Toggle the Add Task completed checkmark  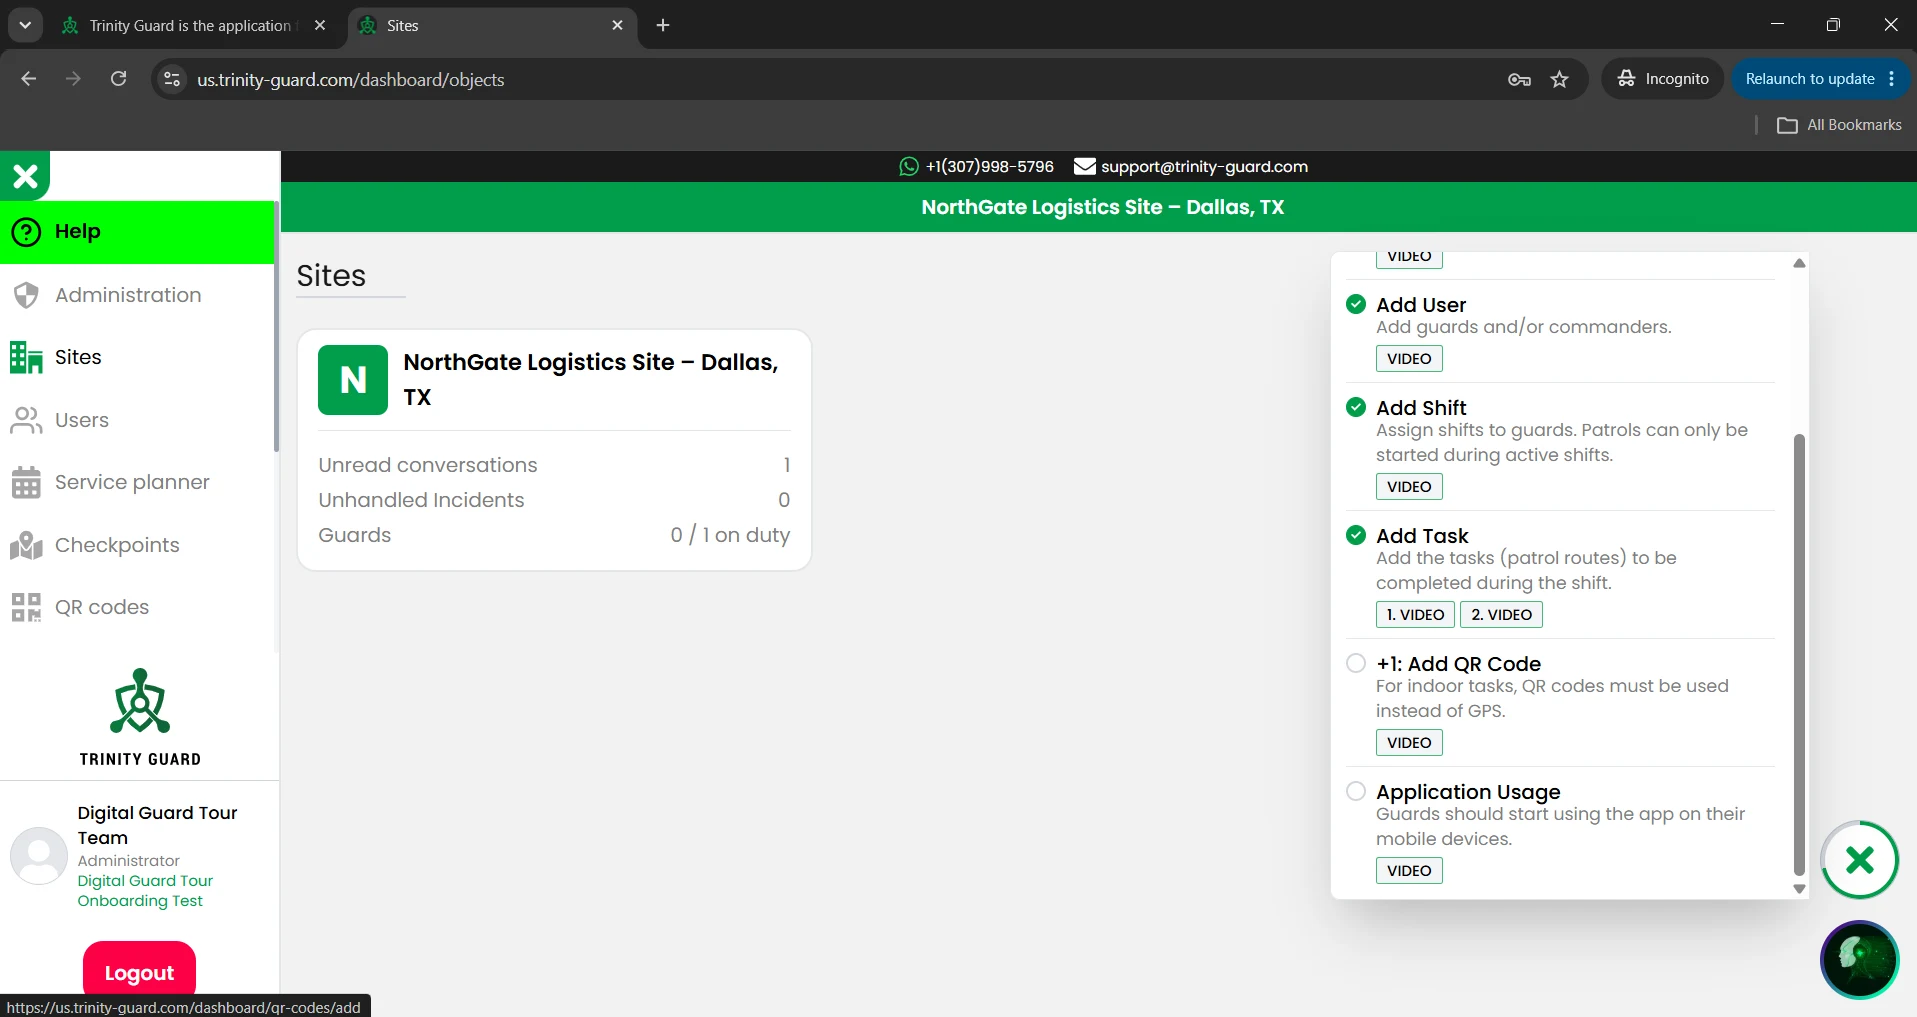click(1356, 535)
